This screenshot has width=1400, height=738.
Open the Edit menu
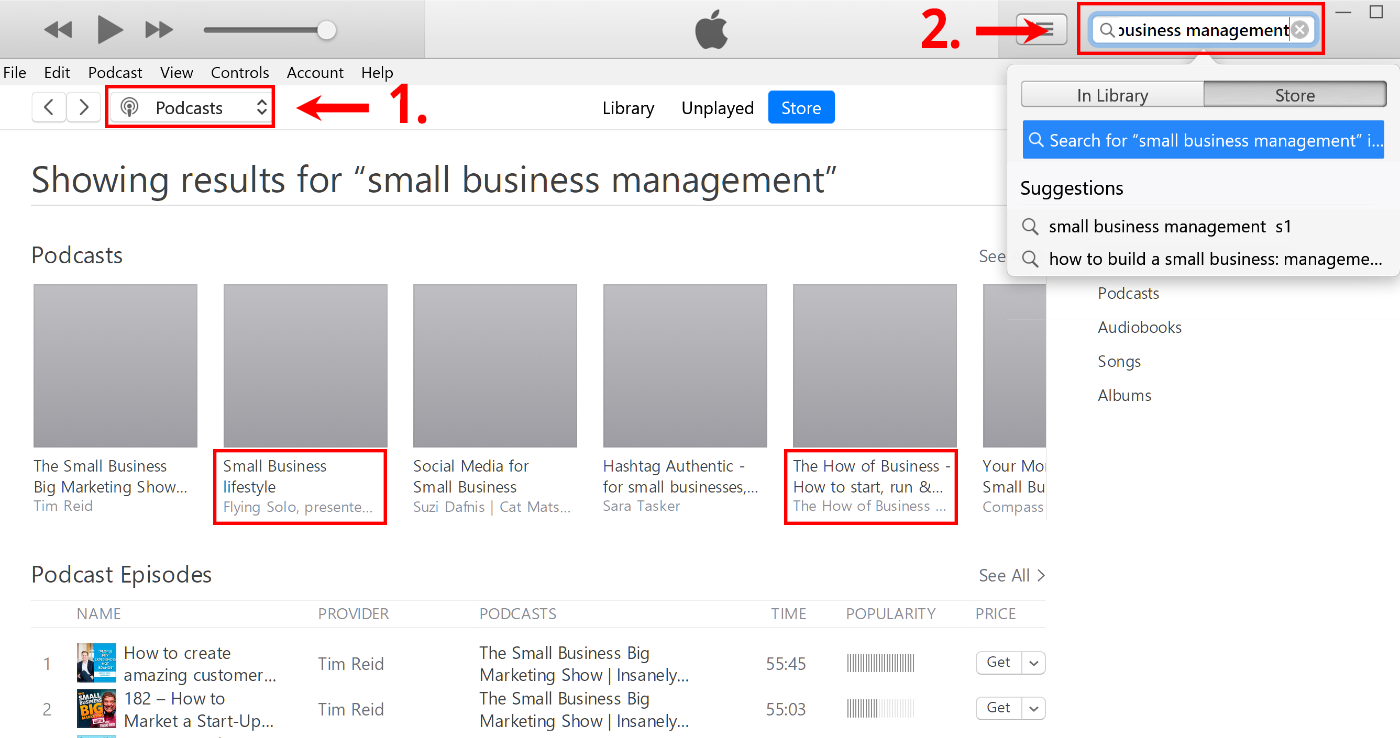[57, 72]
